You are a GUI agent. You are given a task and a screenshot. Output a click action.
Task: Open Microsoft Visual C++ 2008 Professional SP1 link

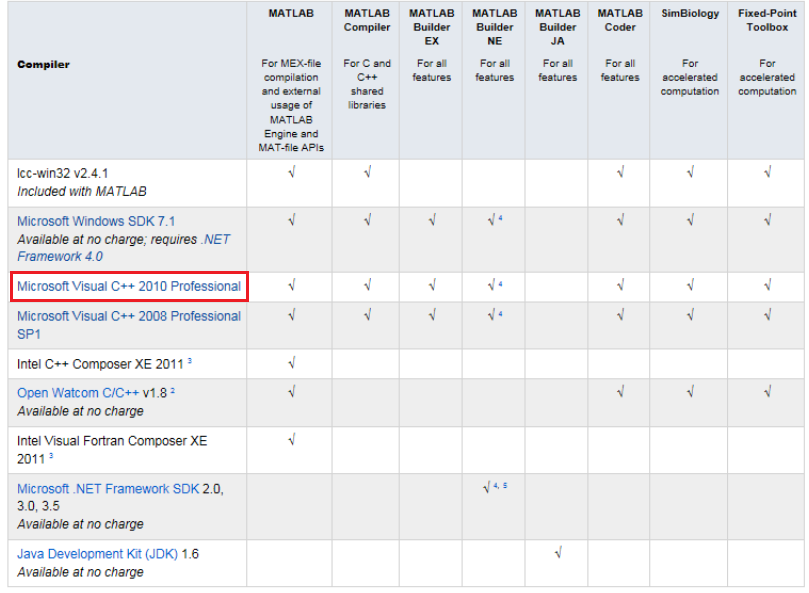point(128,316)
